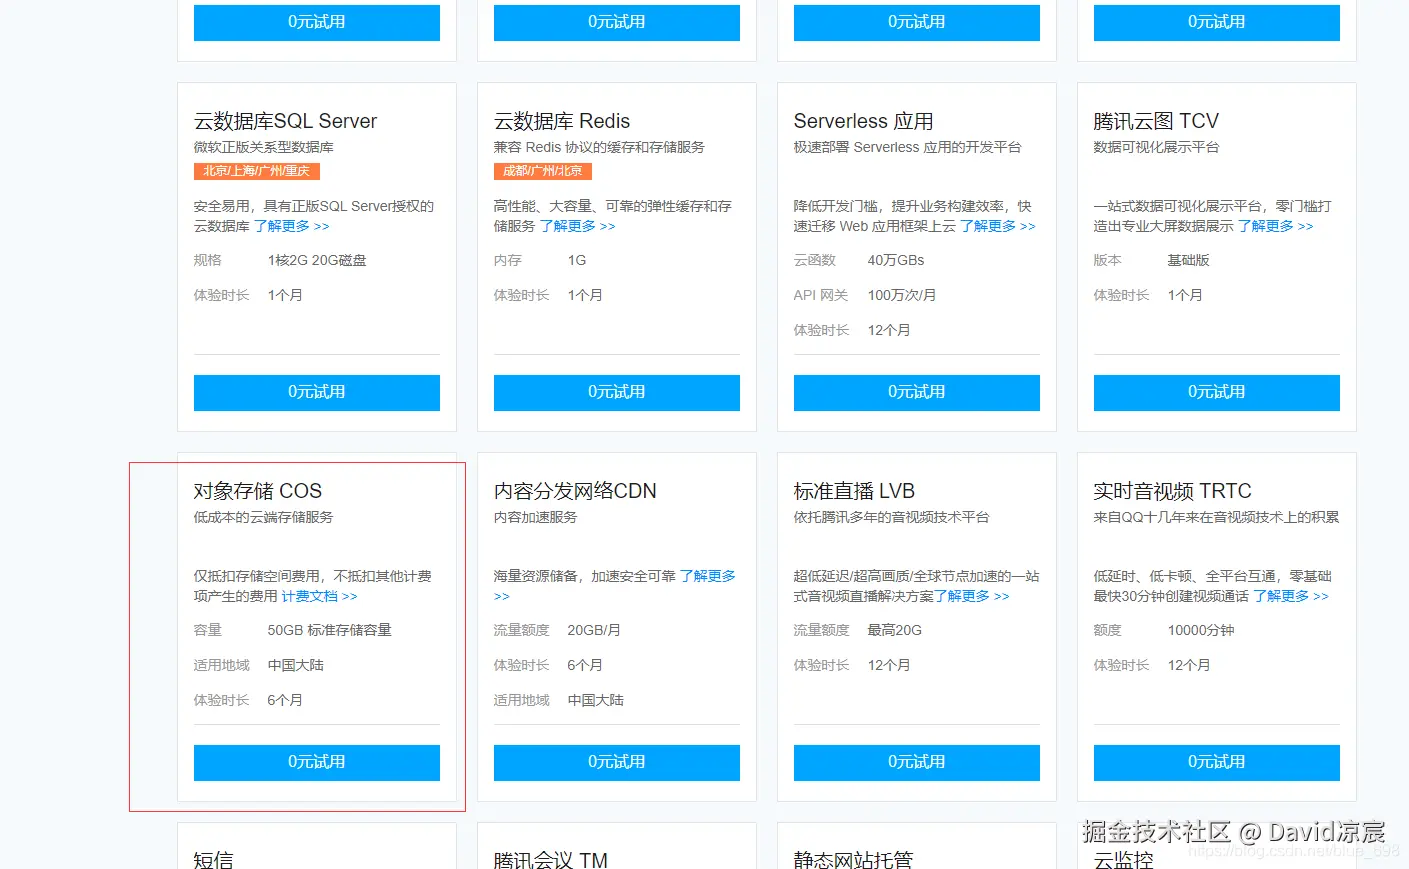Click 0元试用 for 对象存储 COS
This screenshot has height=869, width=1409.
[x=316, y=762]
